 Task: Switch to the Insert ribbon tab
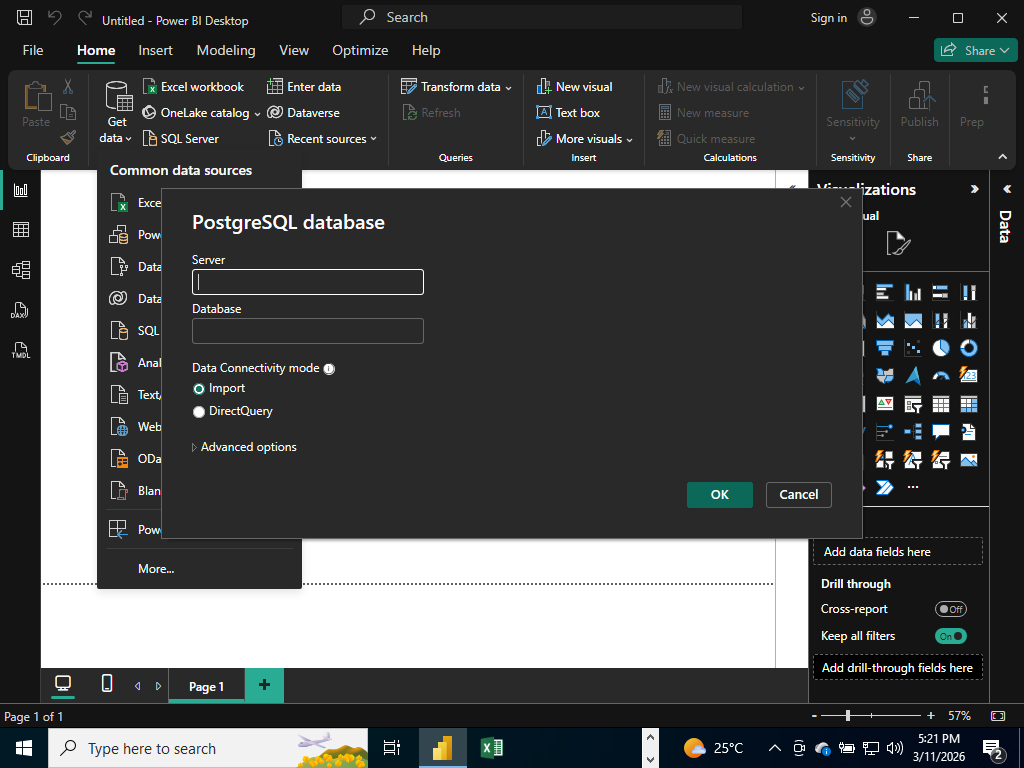click(155, 50)
